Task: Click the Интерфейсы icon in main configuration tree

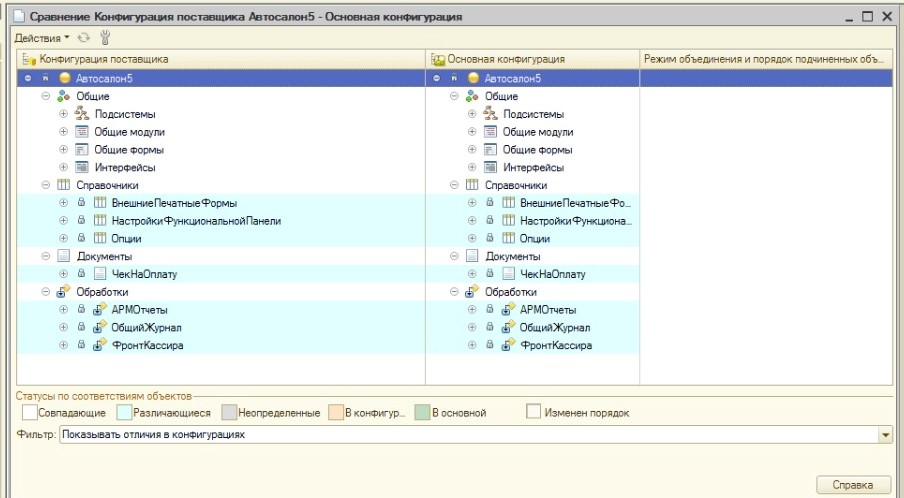Action: click(490, 168)
